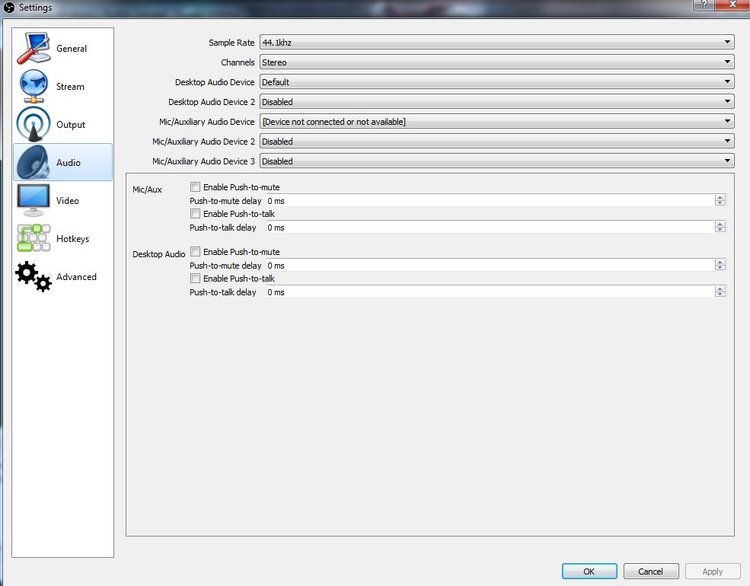
Task: Open Hotkeys via keyboard keys icon
Action: 33,238
